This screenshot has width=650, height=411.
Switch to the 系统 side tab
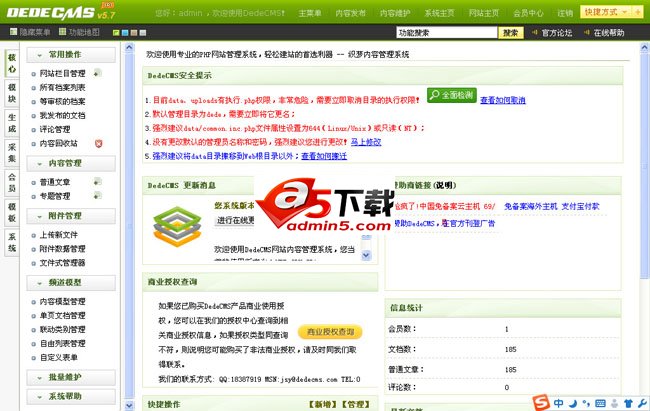pos(12,242)
